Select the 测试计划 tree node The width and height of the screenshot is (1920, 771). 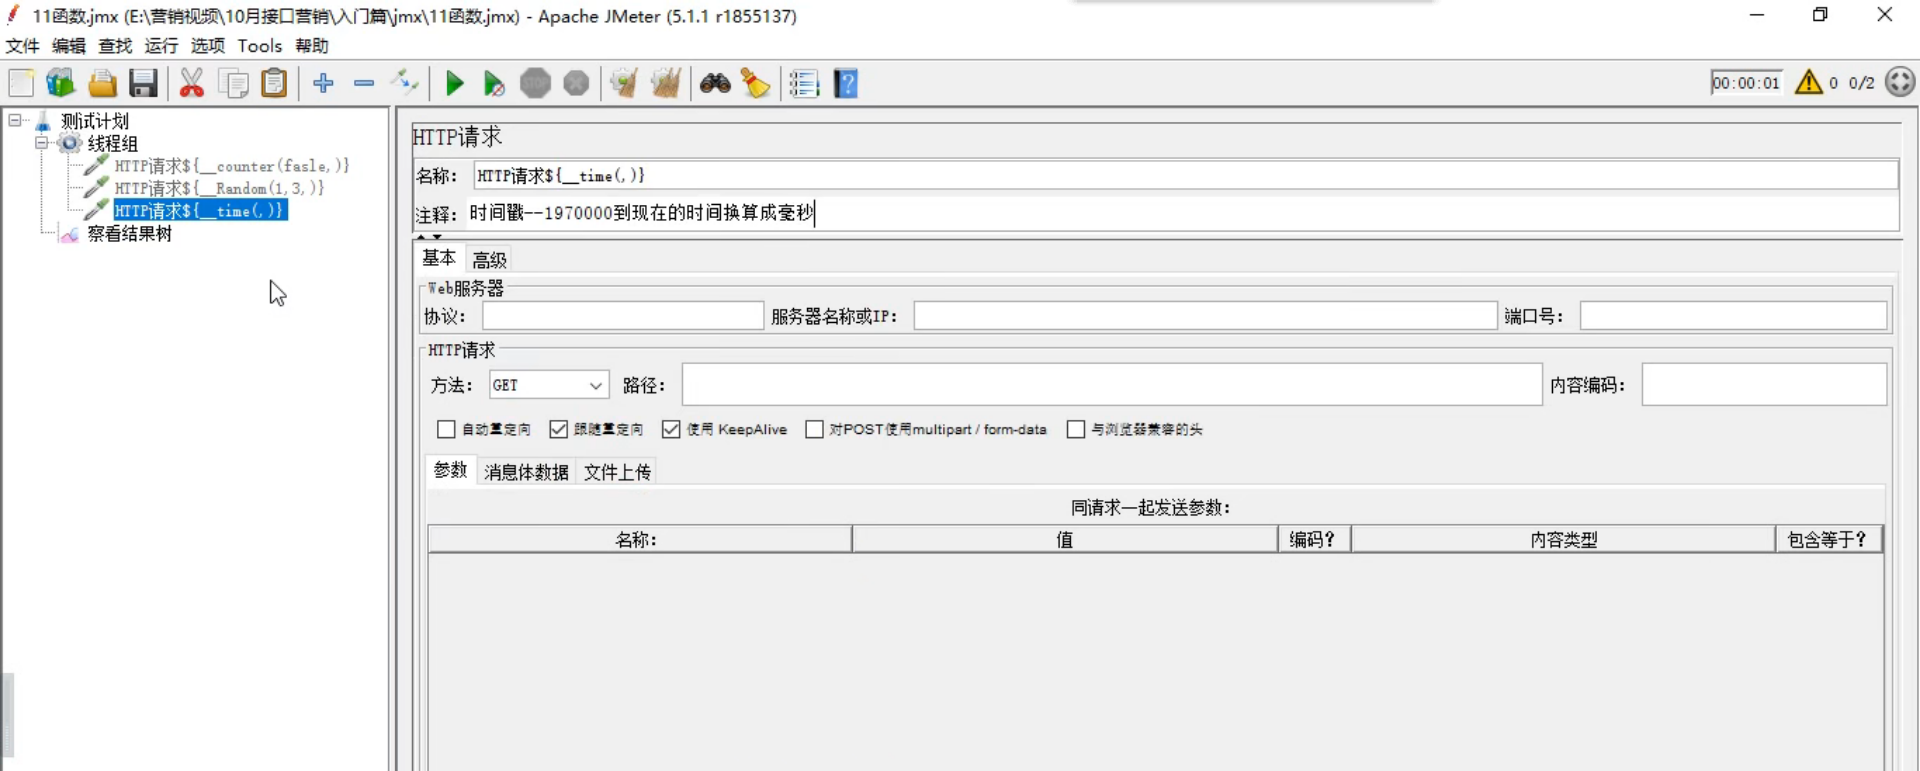click(x=95, y=121)
